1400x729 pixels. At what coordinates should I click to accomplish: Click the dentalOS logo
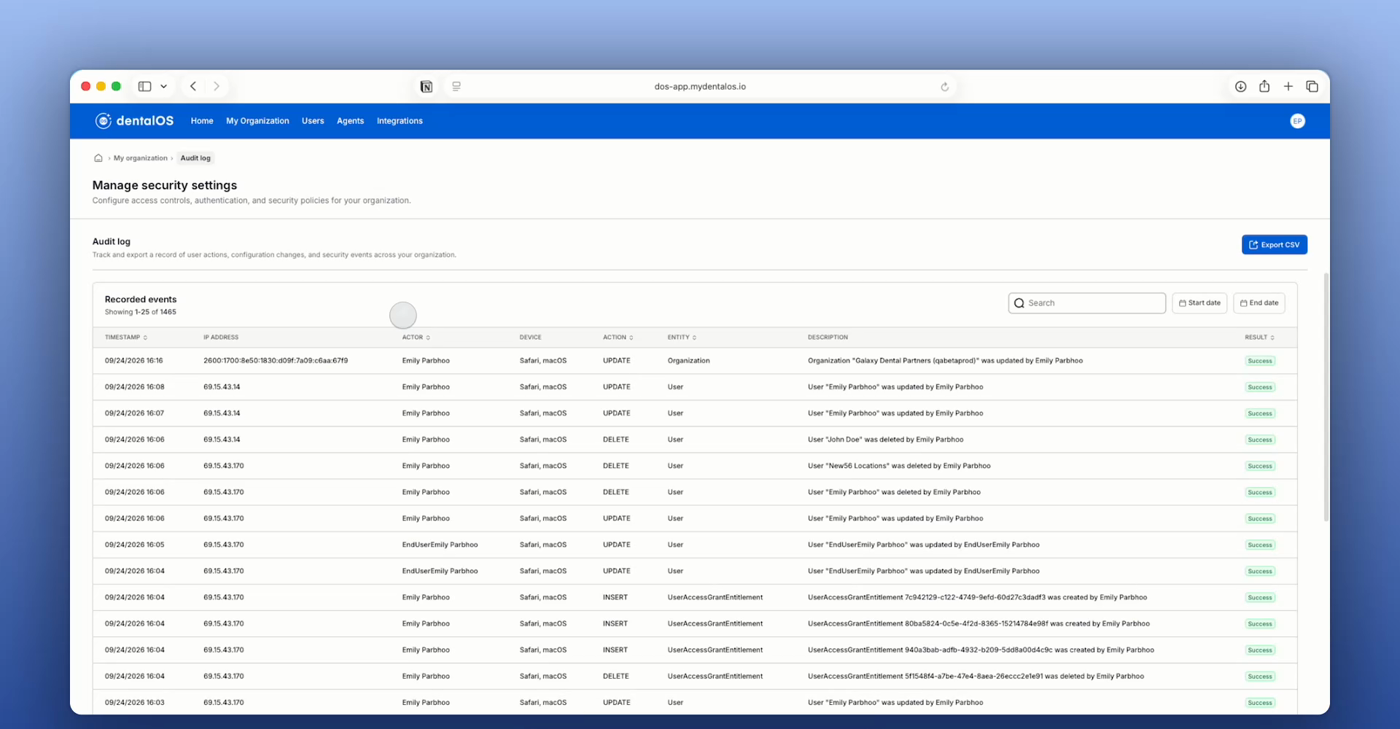[x=134, y=121]
